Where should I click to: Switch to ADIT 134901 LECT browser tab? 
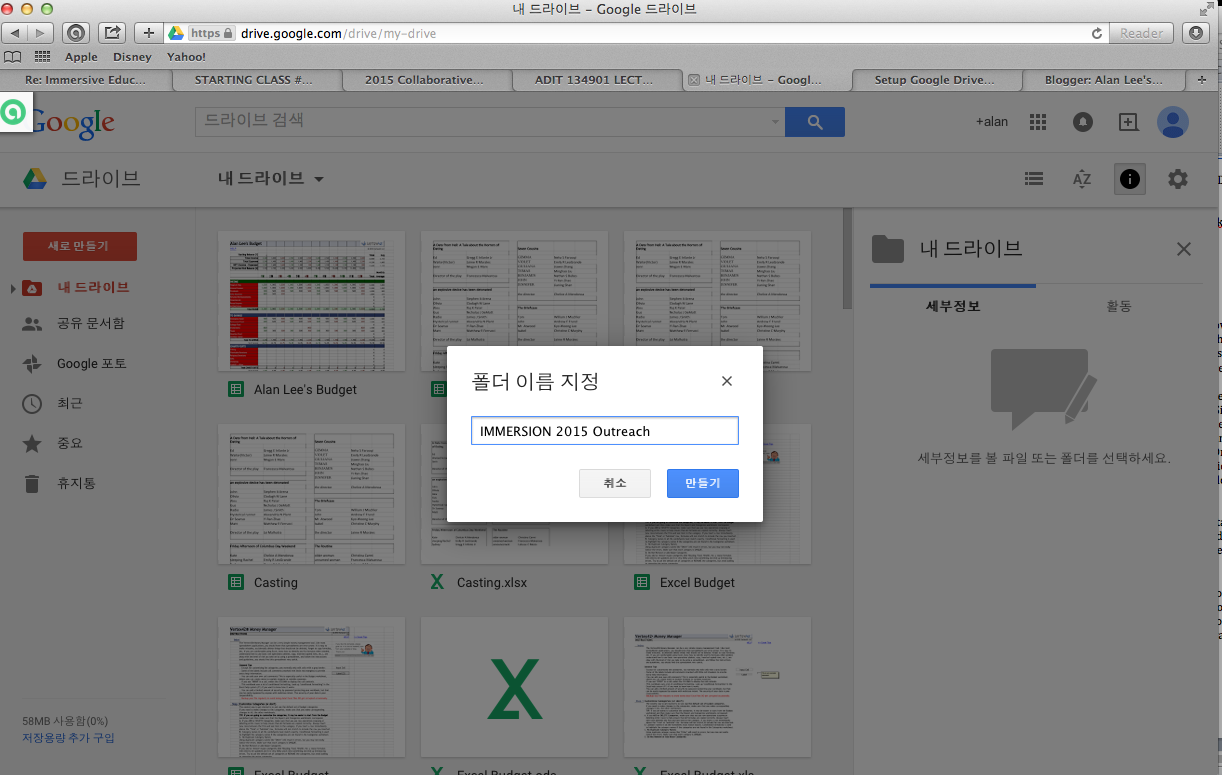tap(596, 80)
